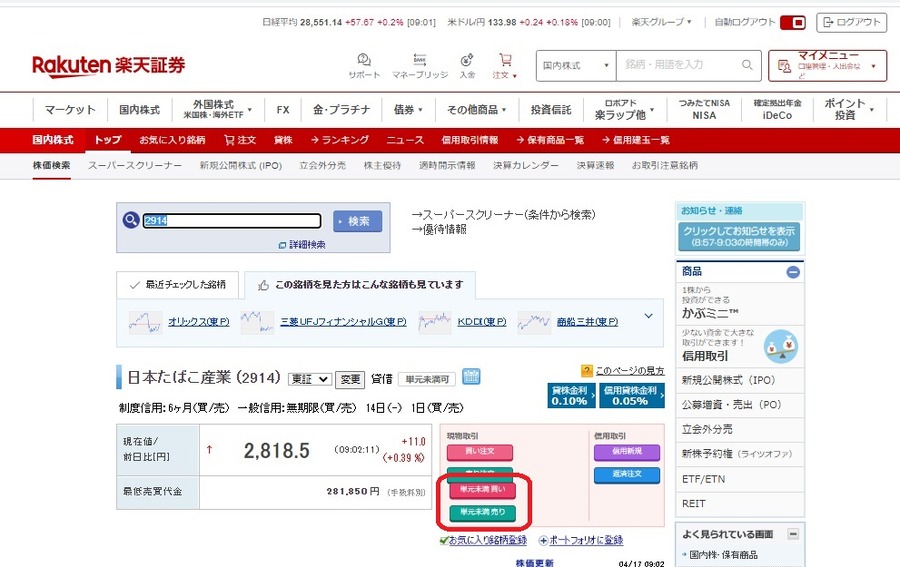Go to 信用建玉一覧
The height and width of the screenshot is (567, 900).
[635, 140]
